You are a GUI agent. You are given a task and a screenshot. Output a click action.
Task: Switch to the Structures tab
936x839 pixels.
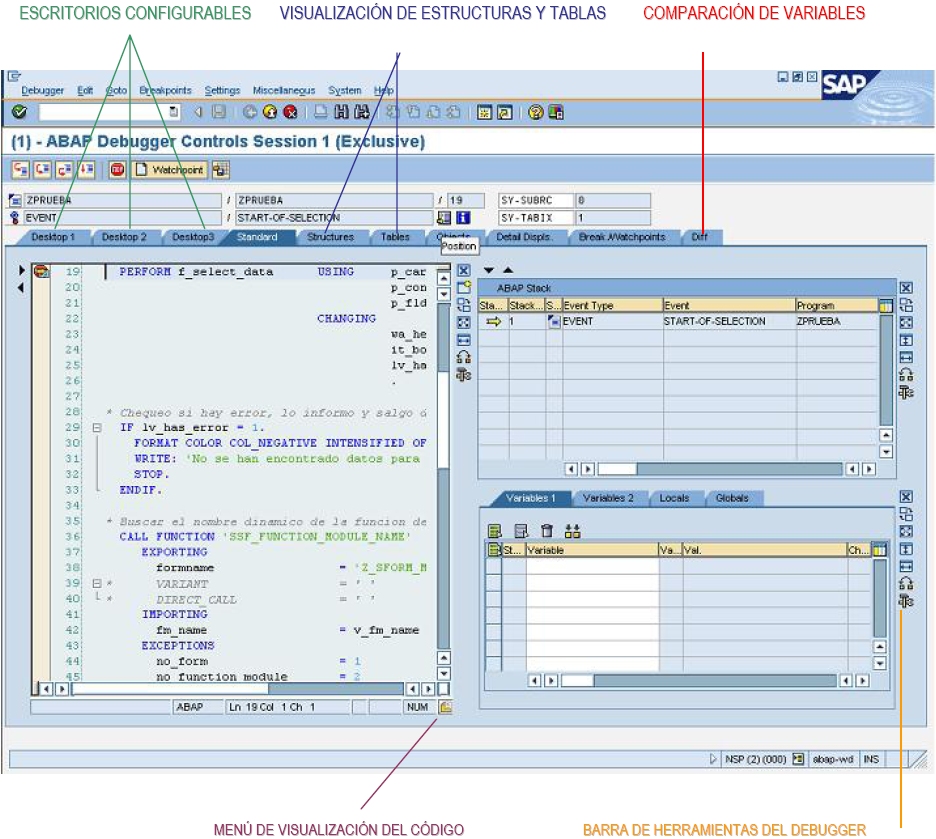[x=330, y=237]
